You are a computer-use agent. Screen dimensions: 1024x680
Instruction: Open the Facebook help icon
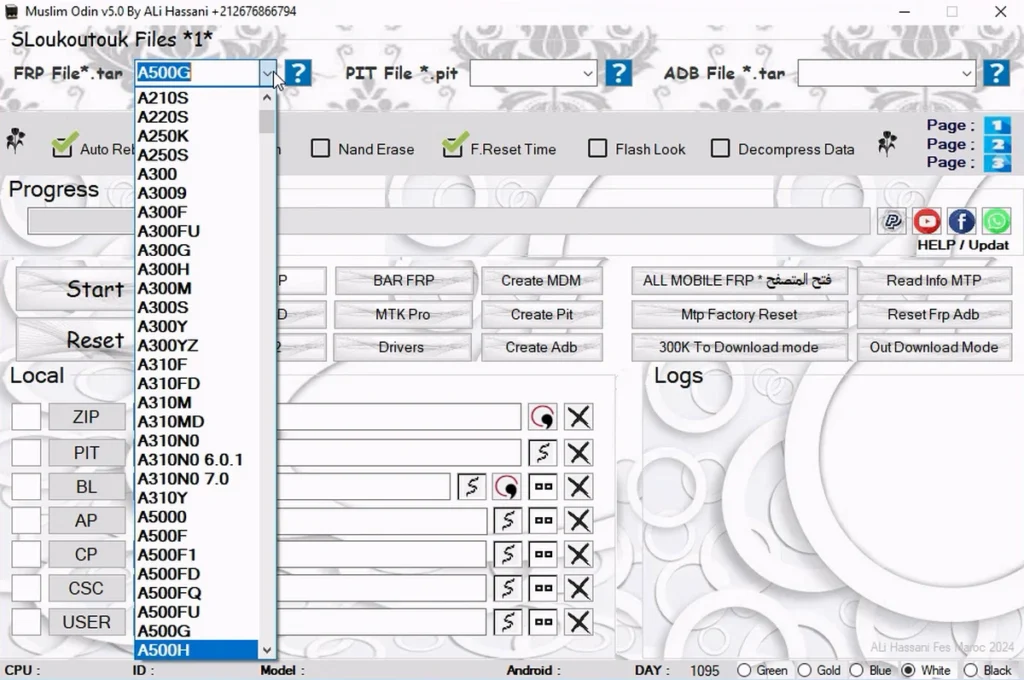pyautogui.click(x=961, y=222)
